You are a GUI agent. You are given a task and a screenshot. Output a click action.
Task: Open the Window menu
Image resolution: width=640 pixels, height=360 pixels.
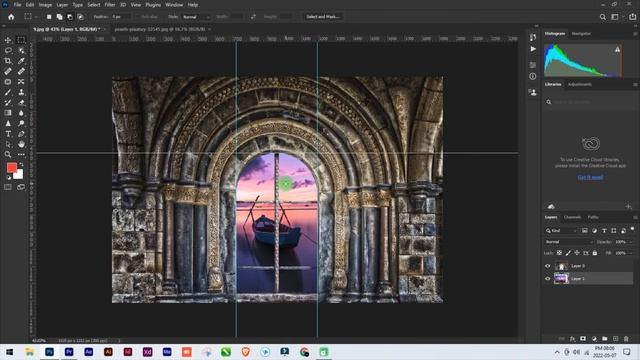coord(174,5)
